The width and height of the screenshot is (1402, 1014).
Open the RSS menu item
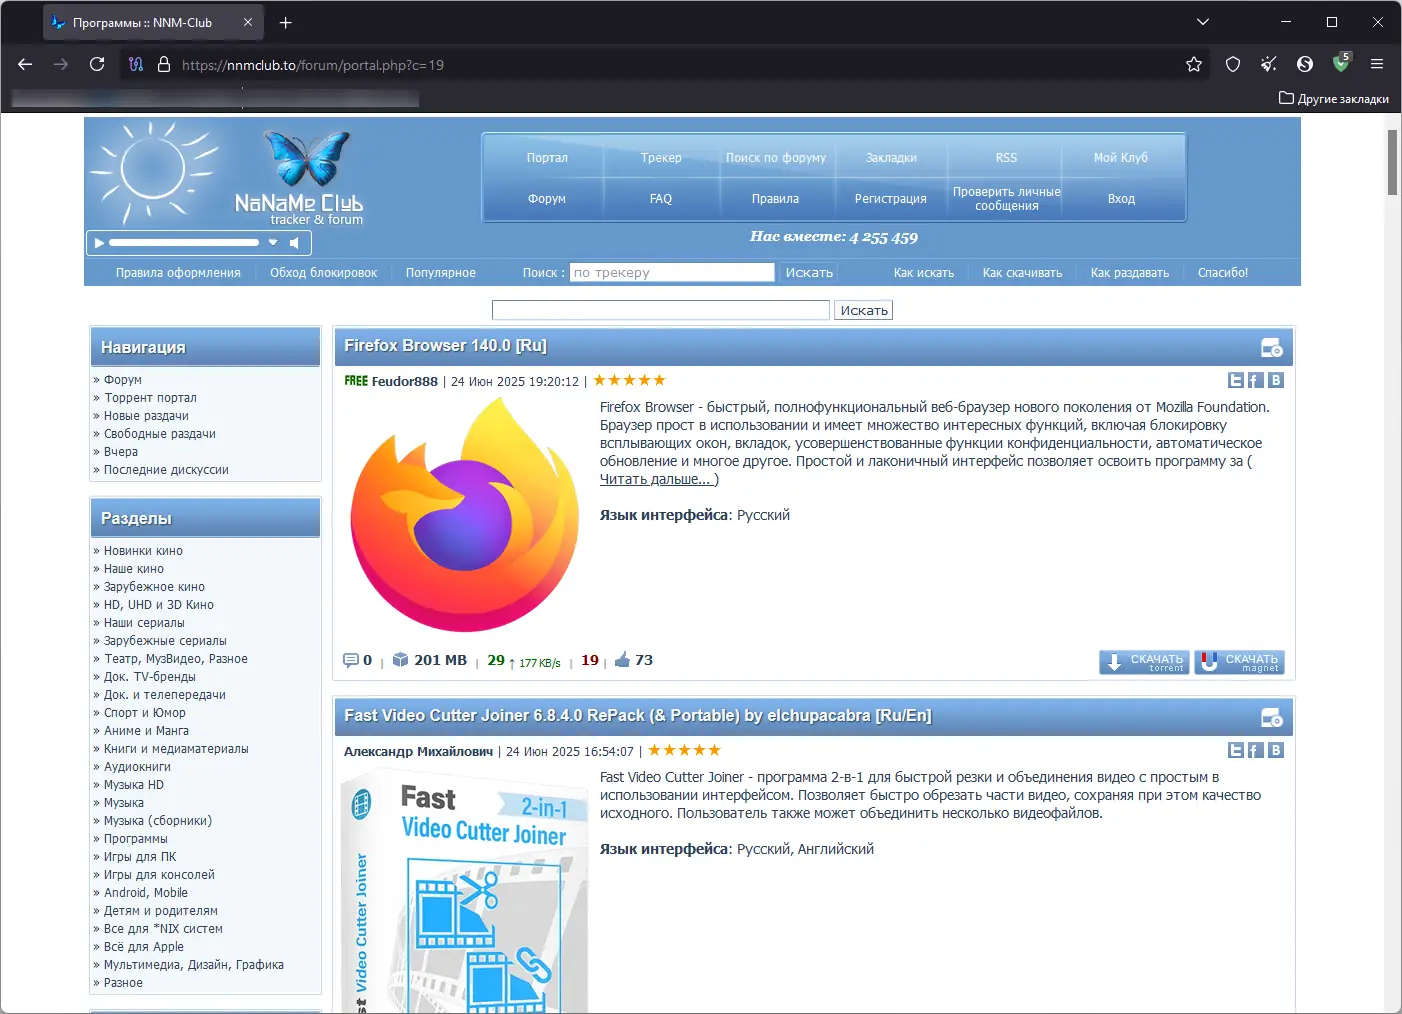pos(1006,158)
